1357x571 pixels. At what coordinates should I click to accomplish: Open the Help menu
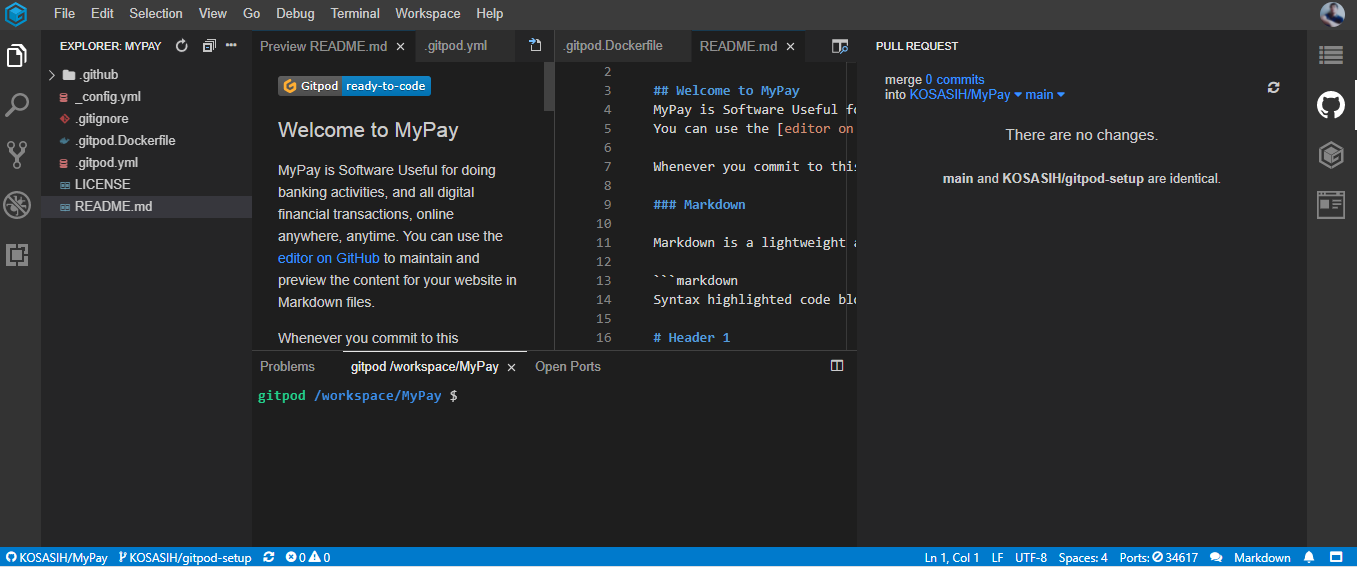coord(490,13)
